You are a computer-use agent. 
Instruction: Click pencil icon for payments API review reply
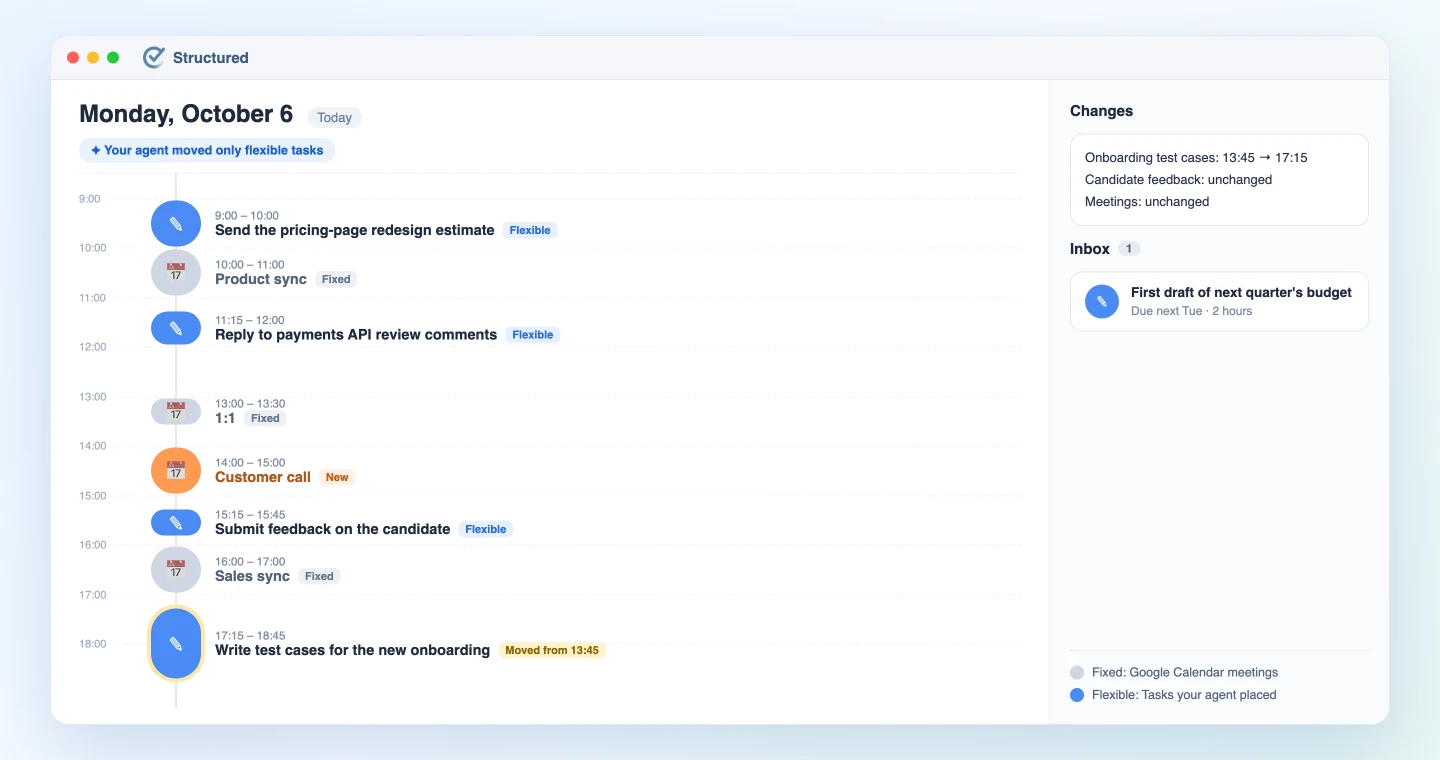(x=176, y=328)
